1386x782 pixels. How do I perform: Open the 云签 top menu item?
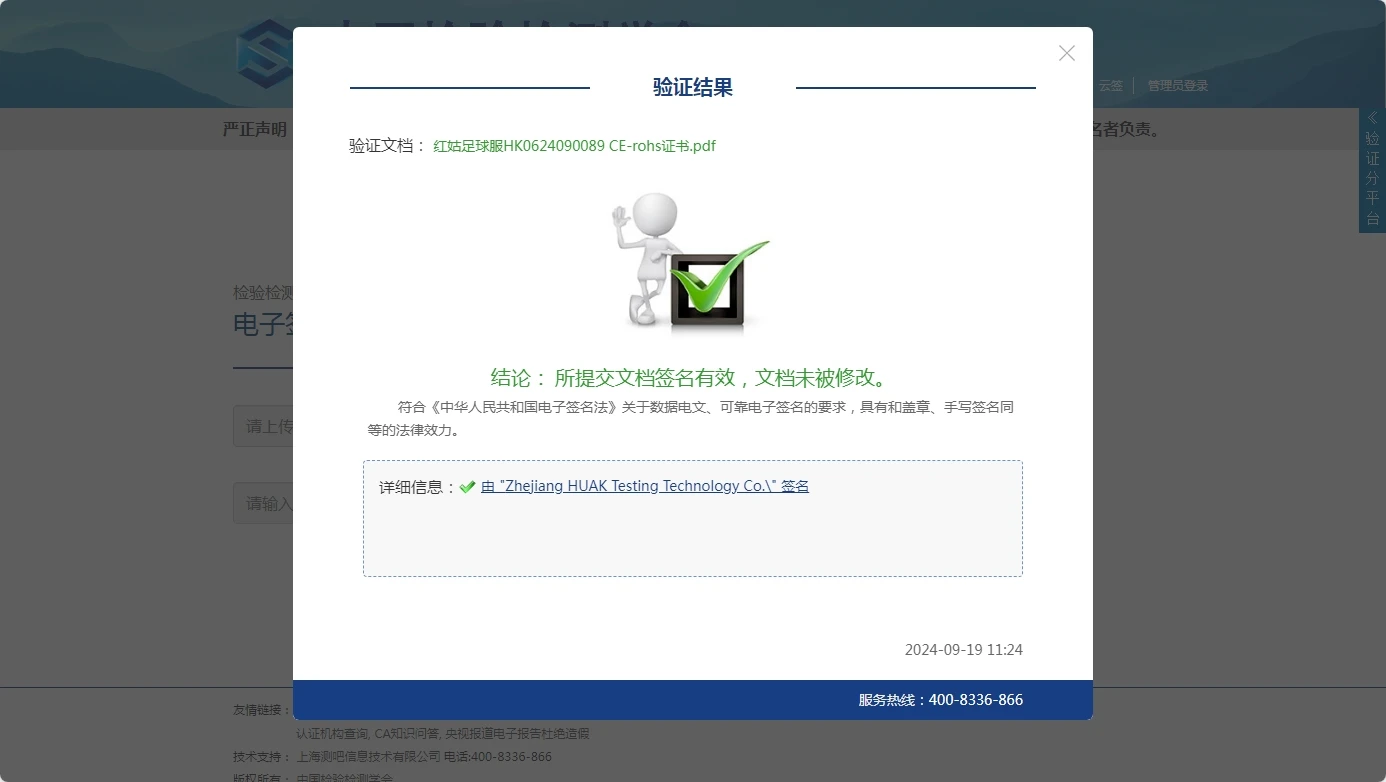1110,86
